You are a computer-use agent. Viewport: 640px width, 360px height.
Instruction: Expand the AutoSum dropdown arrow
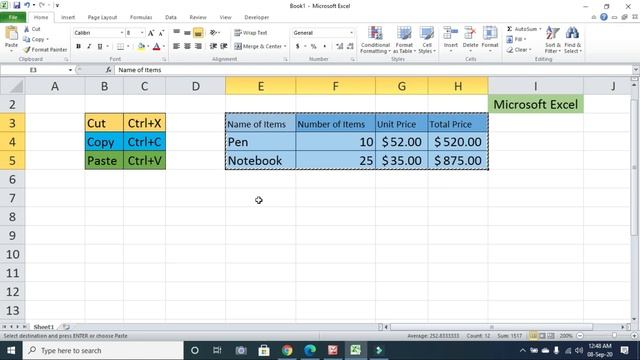(x=540, y=29)
